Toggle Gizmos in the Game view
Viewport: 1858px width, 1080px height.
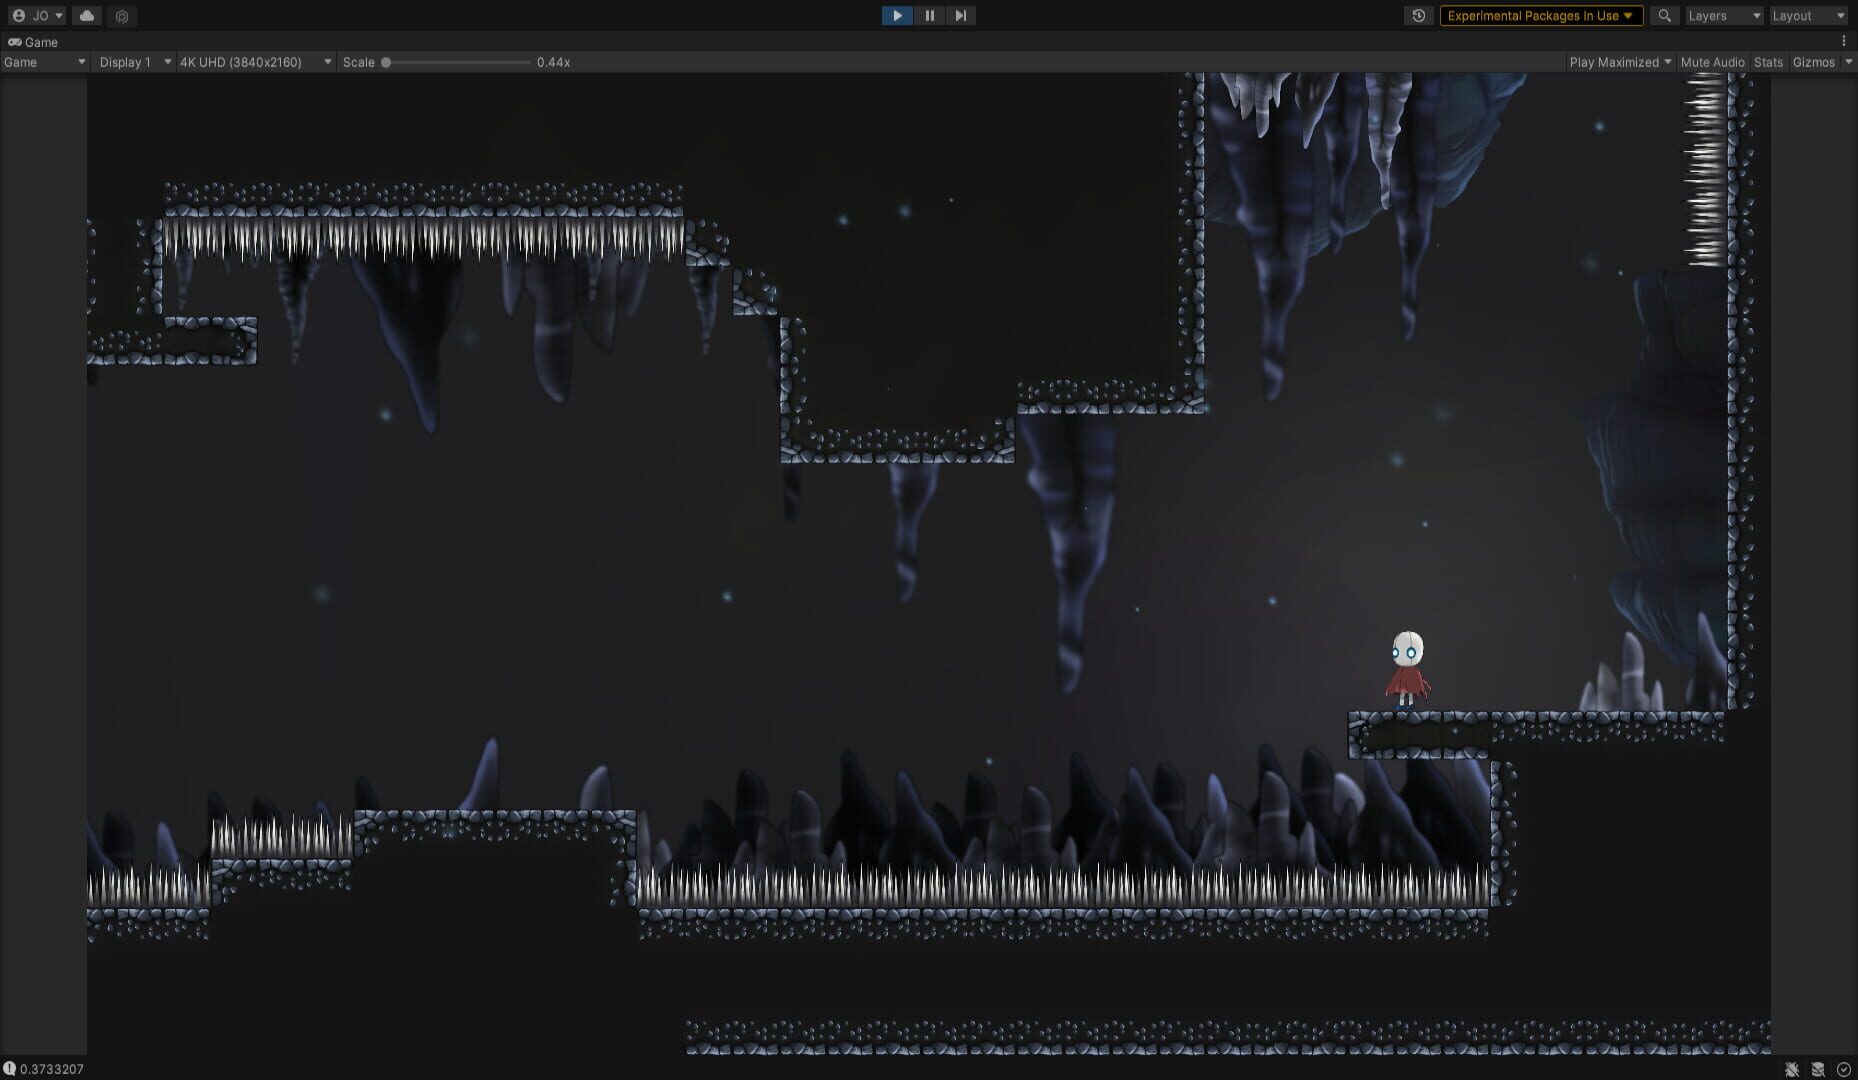click(x=1813, y=62)
